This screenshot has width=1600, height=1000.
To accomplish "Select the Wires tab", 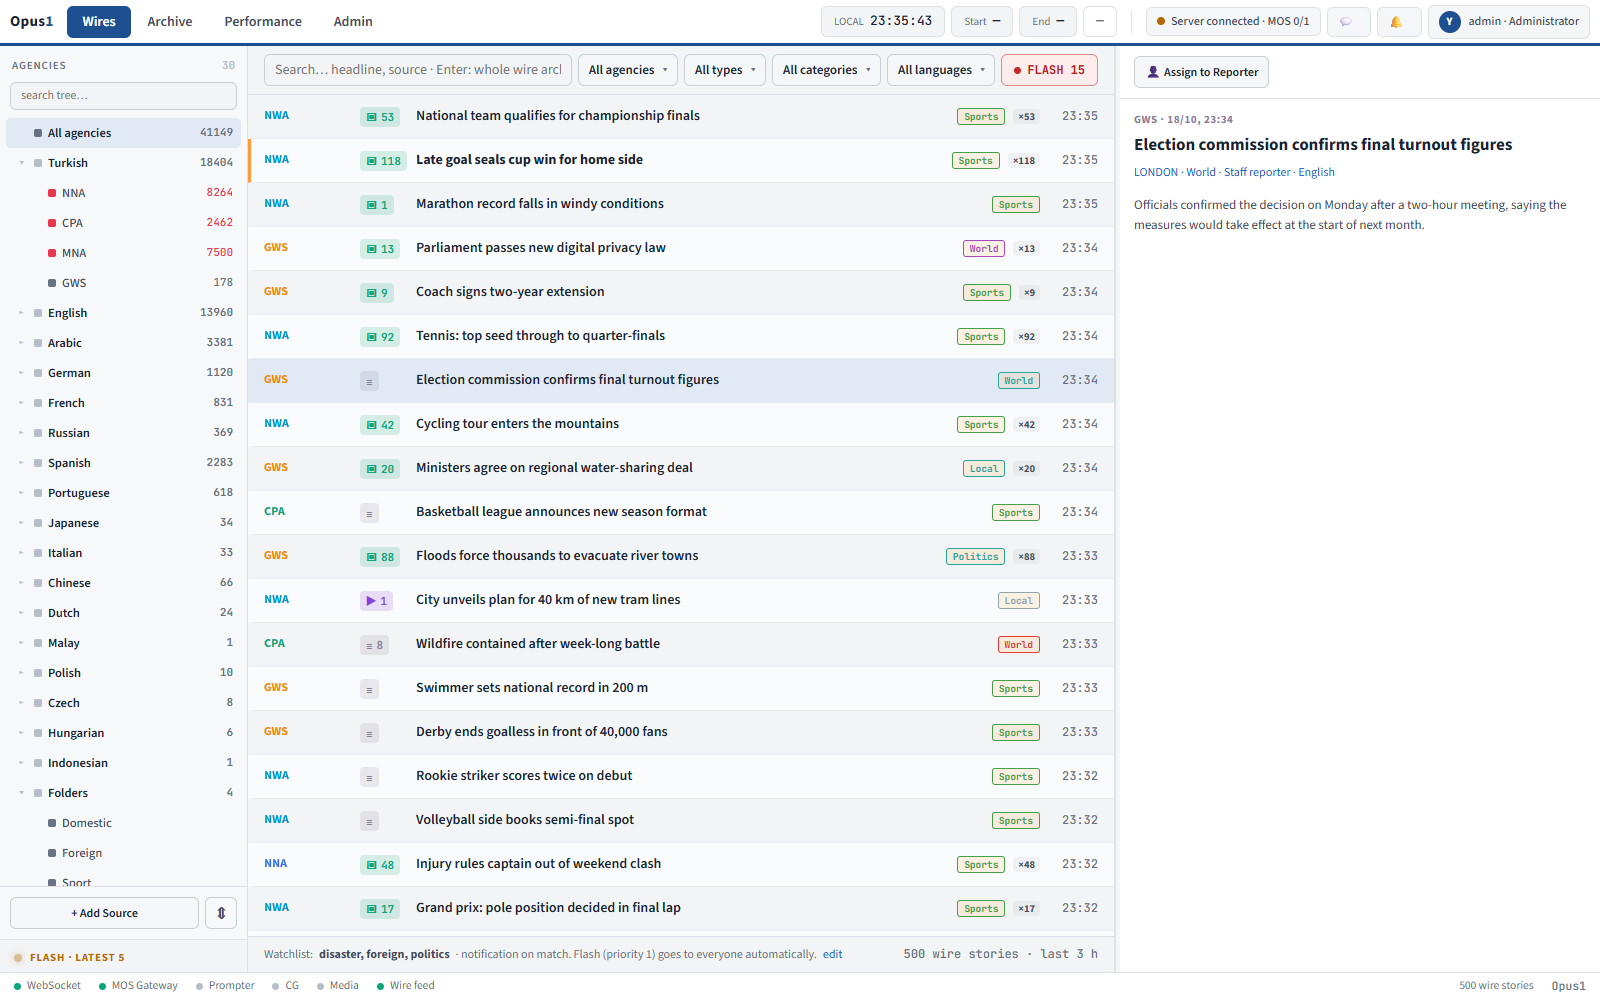I will 99,21.
